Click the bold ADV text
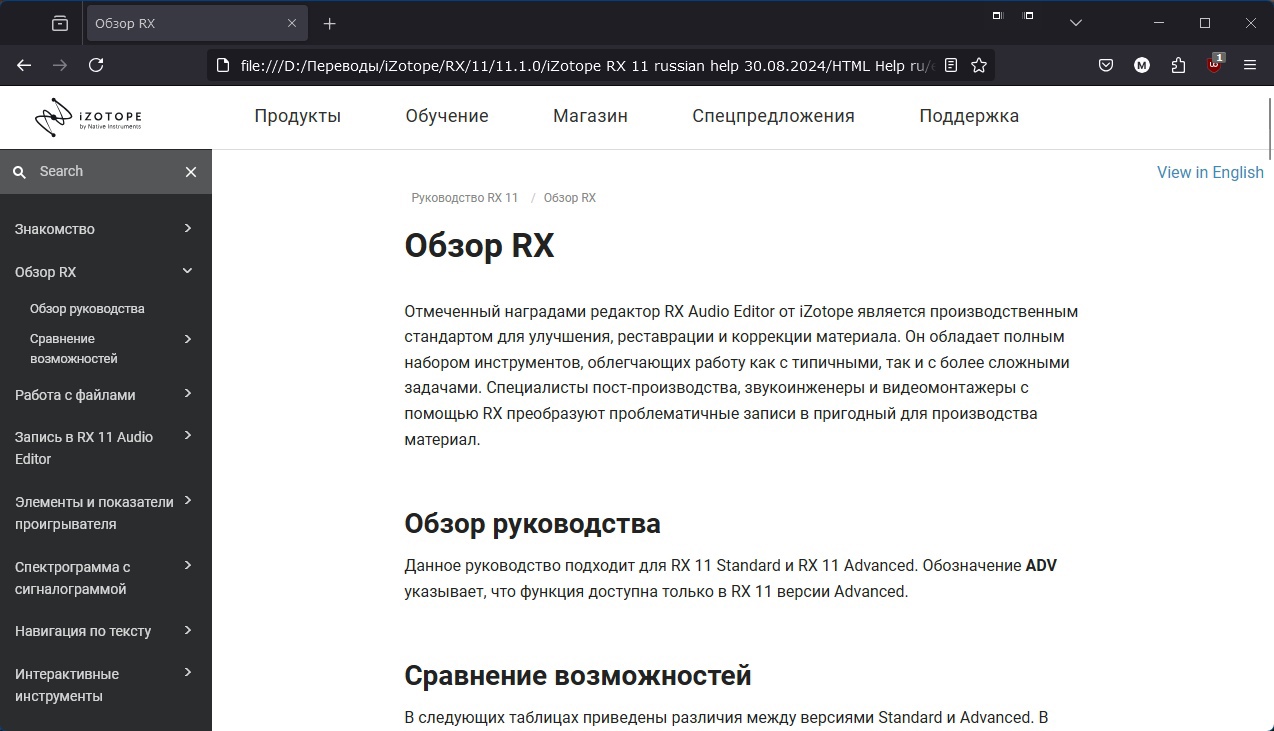The image size is (1274, 731). tap(1041, 566)
